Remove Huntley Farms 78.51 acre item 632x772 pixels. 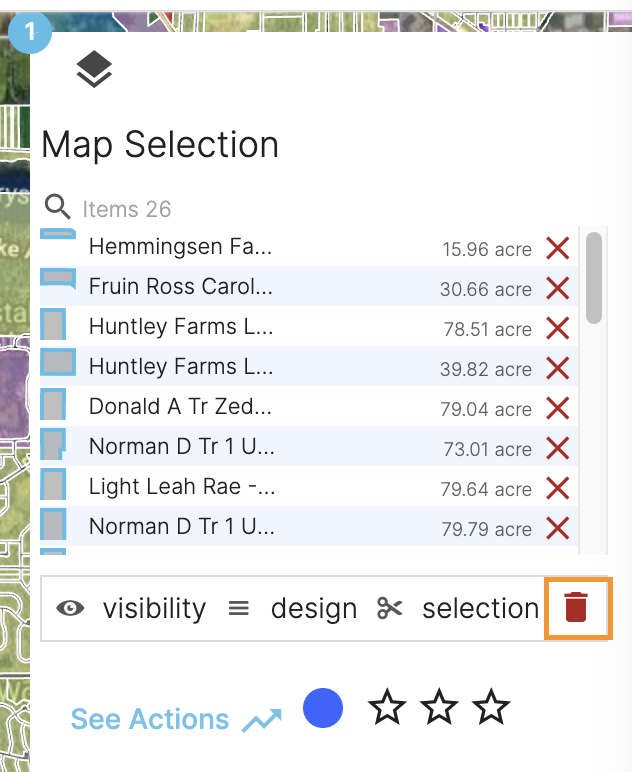[x=558, y=328]
